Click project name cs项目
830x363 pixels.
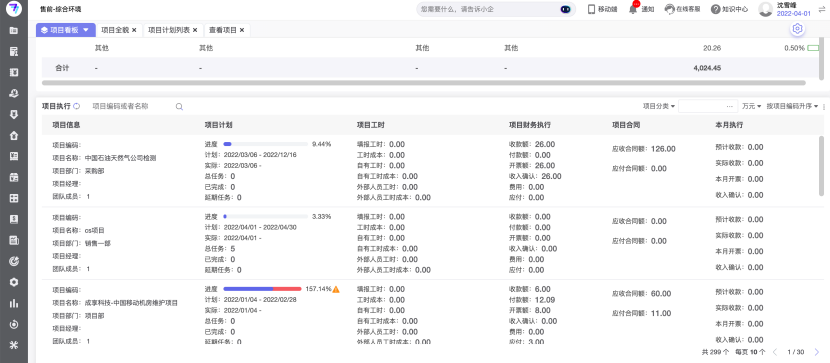click(95, 230)
